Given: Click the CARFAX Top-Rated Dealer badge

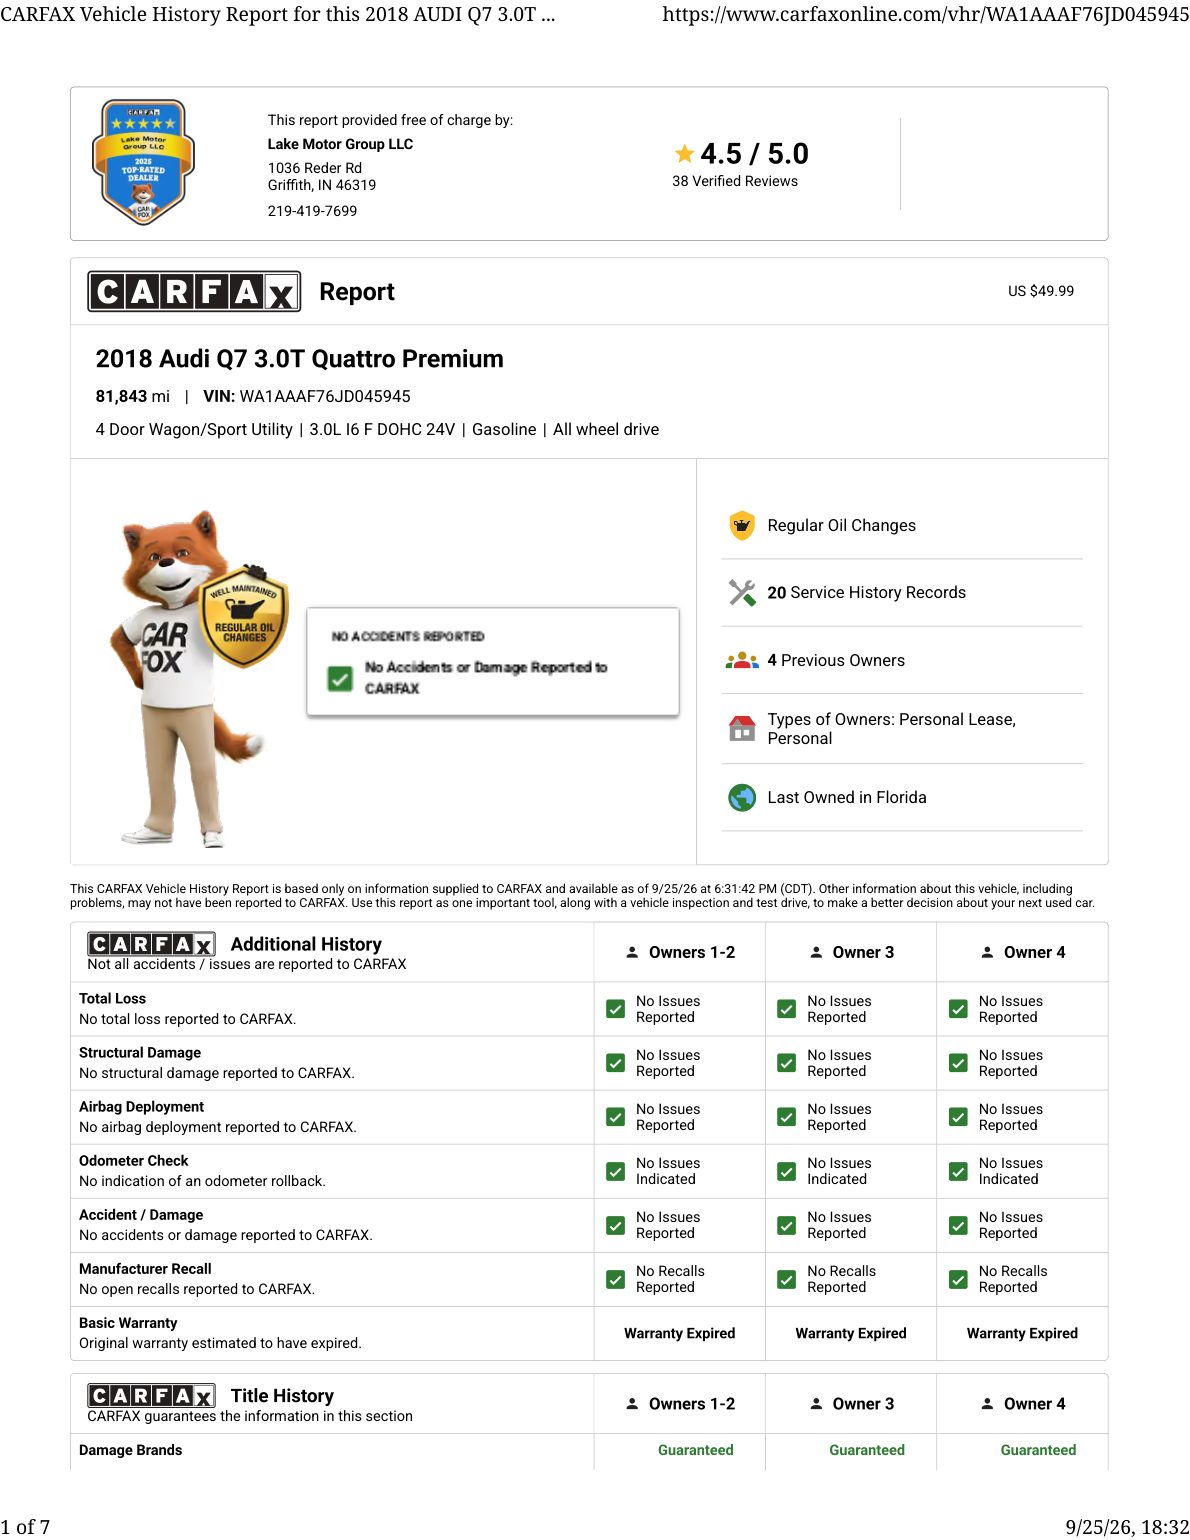Looking at the screenshot, I should 143,162.
